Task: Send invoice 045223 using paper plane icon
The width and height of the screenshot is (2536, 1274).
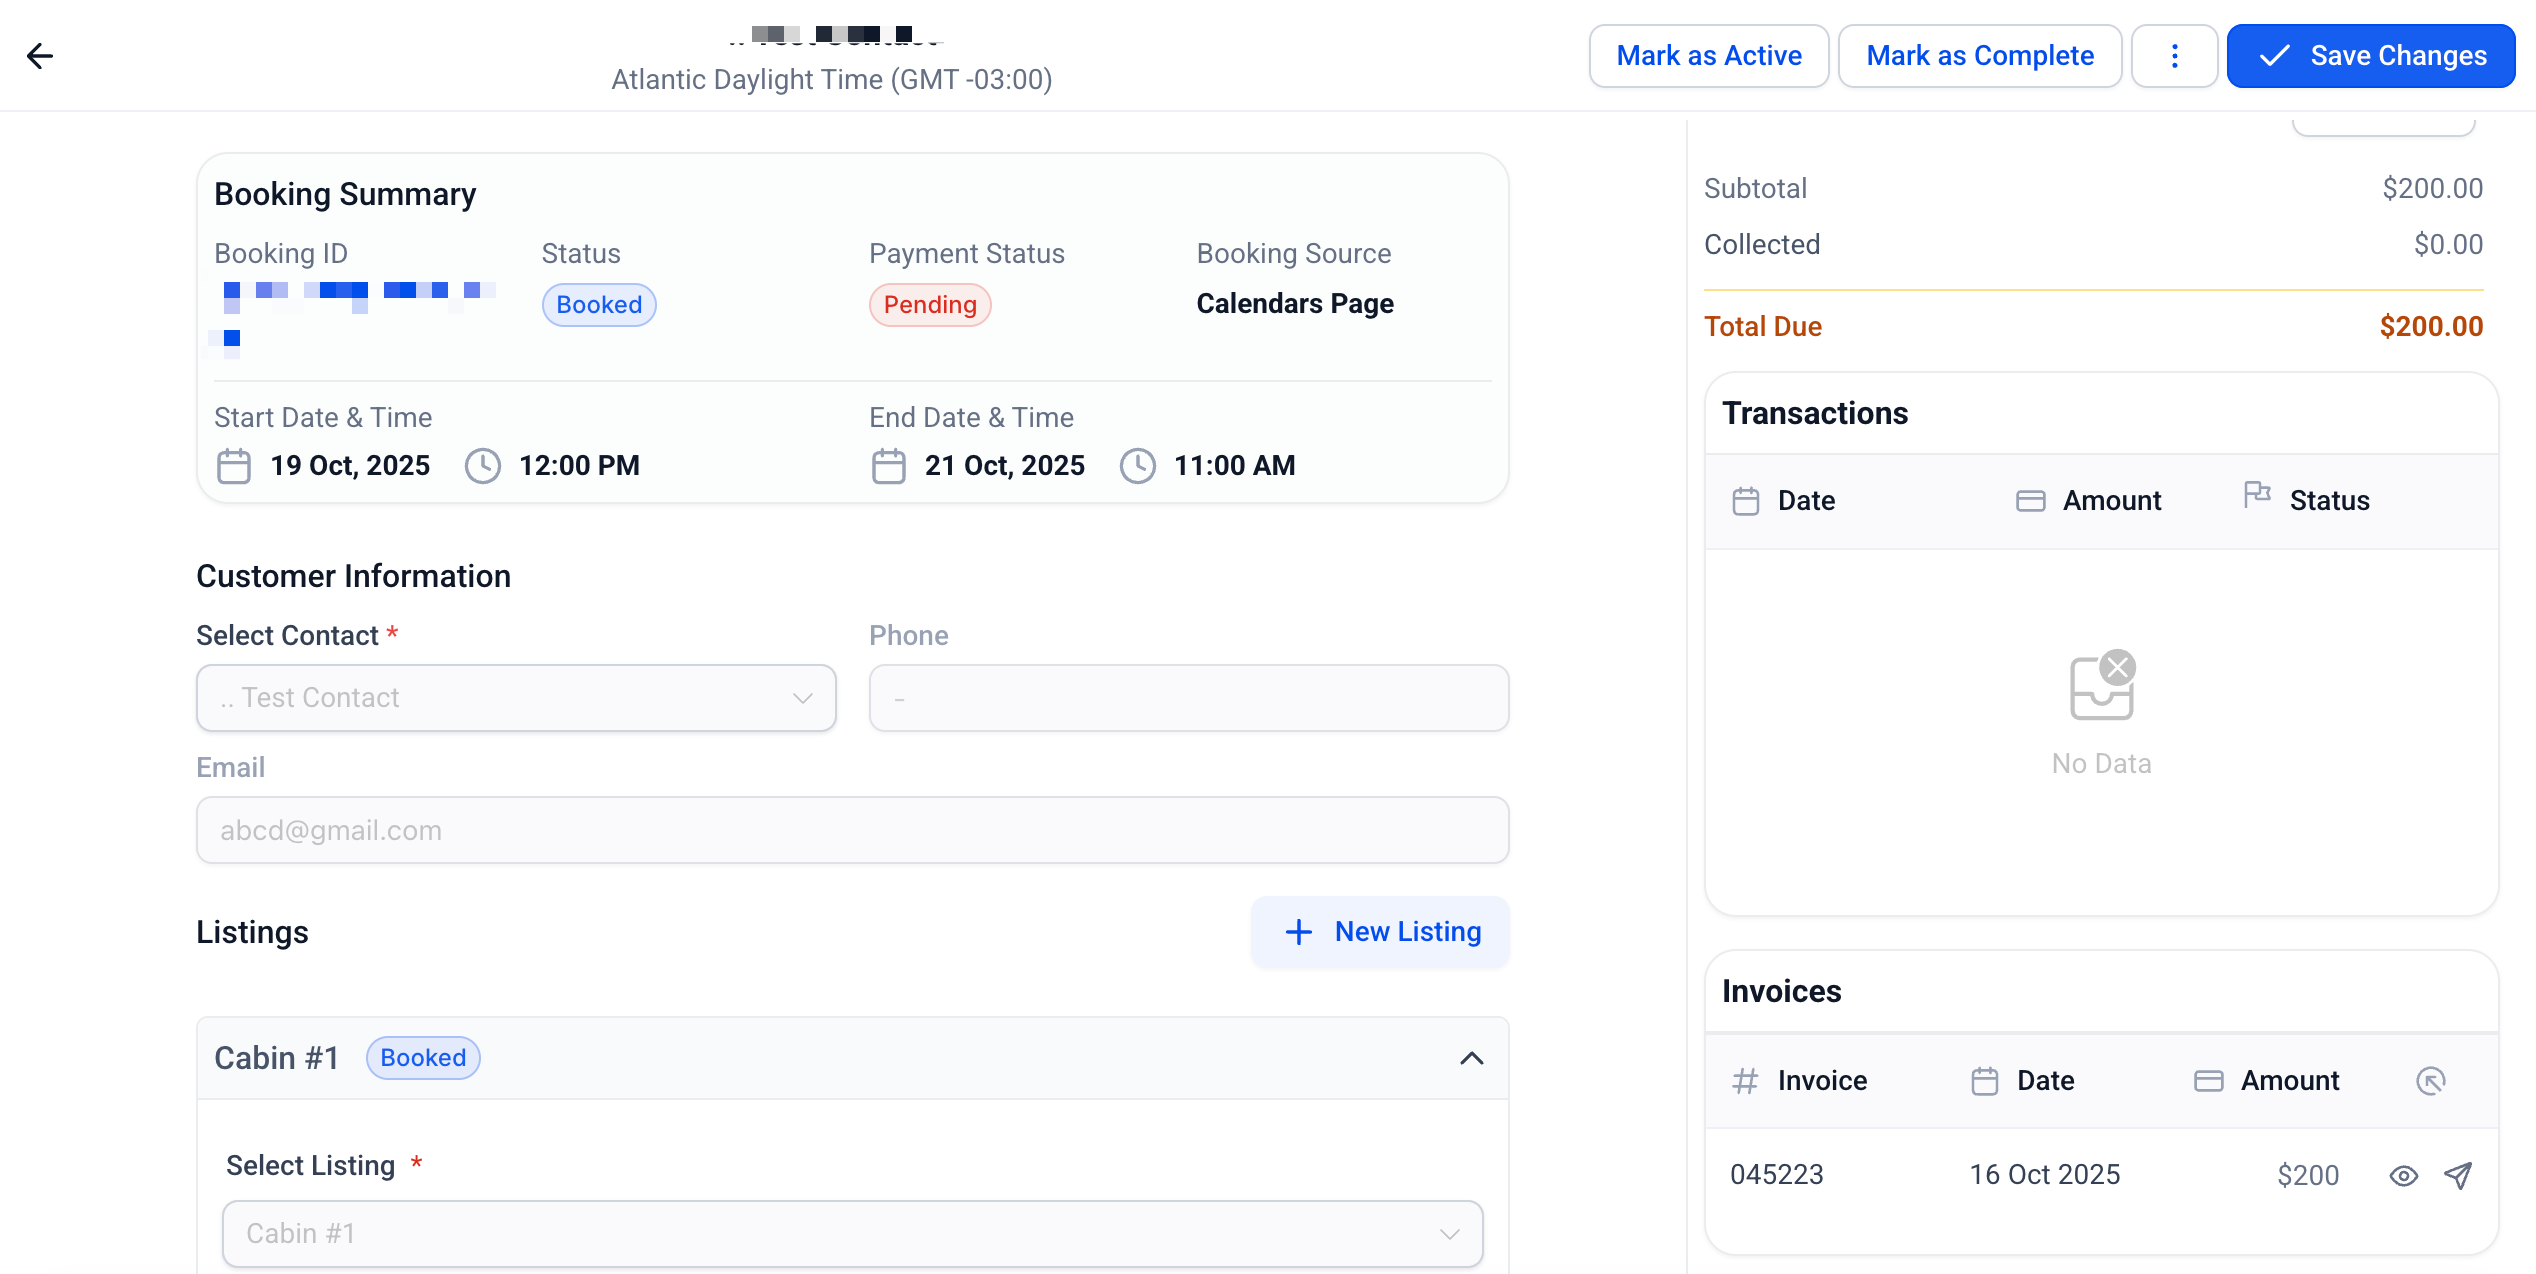Action: (2458, 1176)
